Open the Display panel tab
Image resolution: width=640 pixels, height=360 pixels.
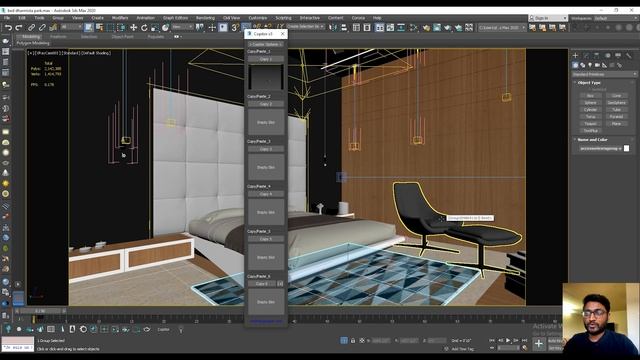coord(618,55)
